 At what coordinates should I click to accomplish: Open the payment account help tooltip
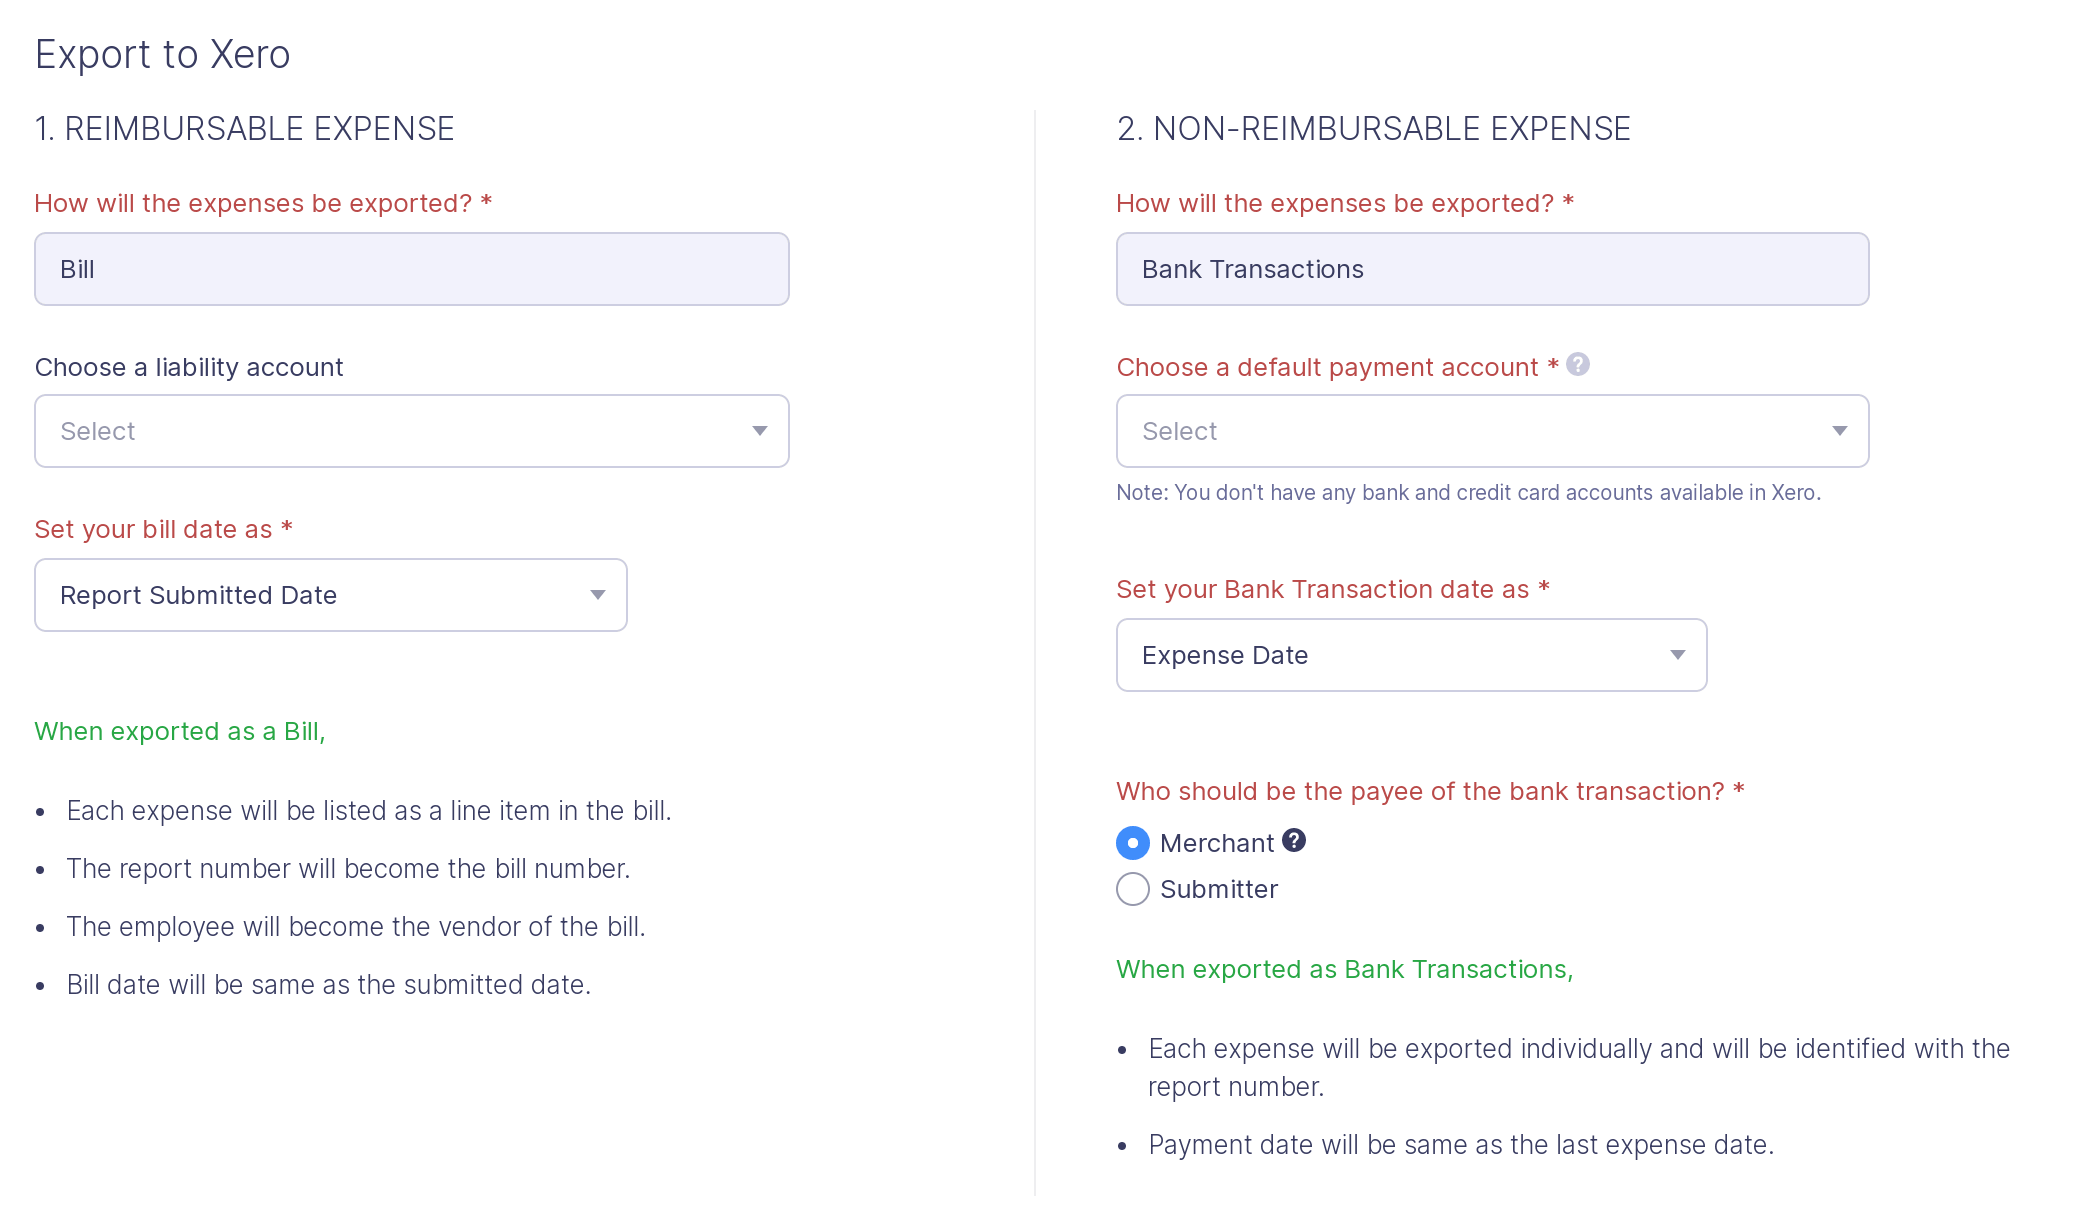[x=1577, y=366]
